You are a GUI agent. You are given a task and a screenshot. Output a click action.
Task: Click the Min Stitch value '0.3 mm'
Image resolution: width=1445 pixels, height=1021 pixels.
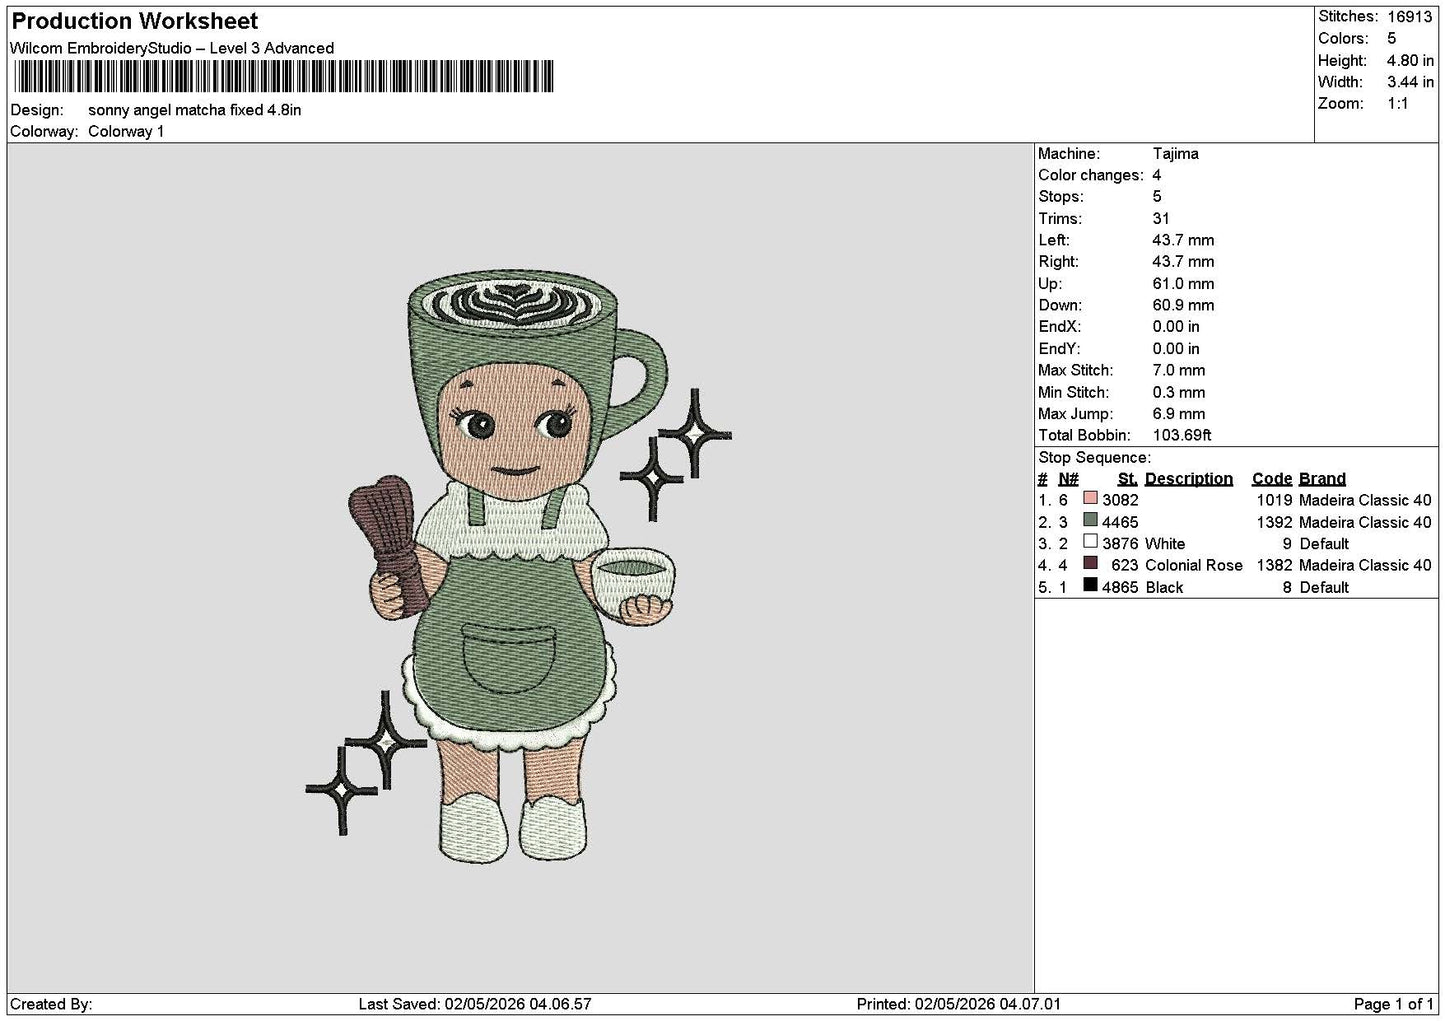pos(1179,392)
